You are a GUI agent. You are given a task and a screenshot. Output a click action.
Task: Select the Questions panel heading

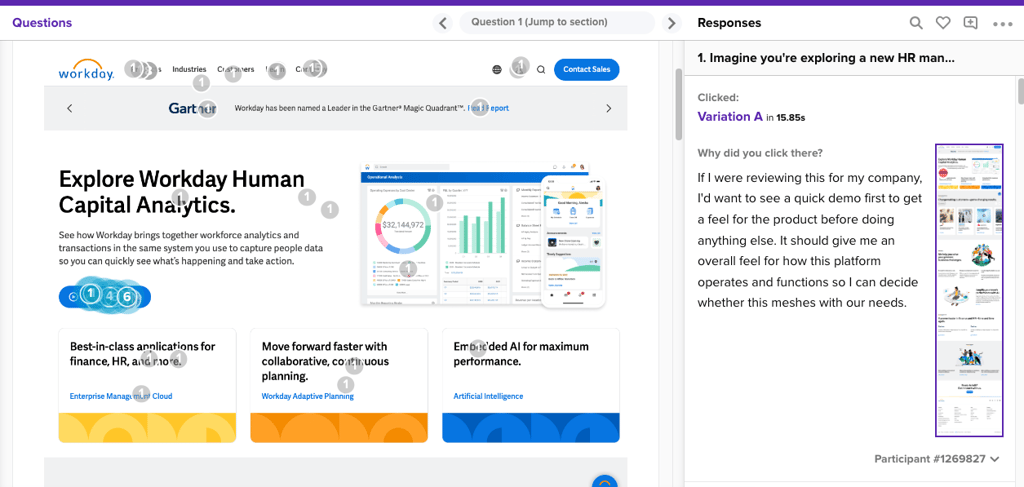42,23
